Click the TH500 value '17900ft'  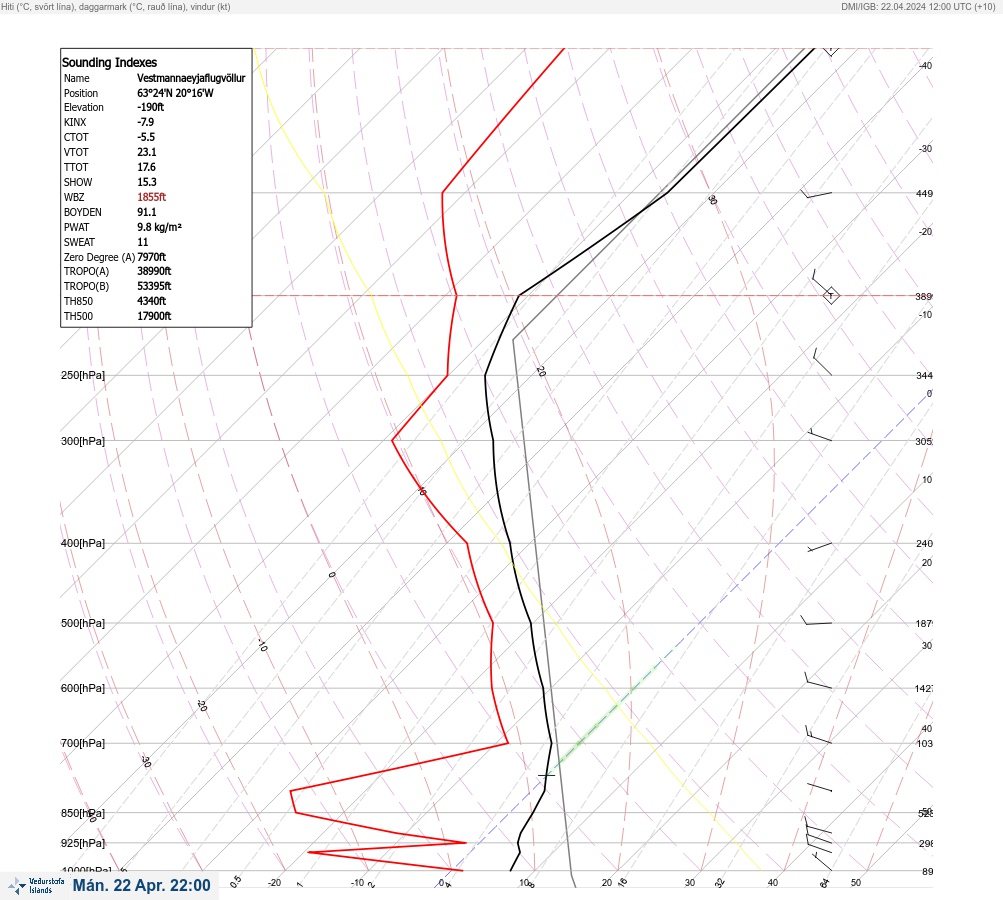154,316
